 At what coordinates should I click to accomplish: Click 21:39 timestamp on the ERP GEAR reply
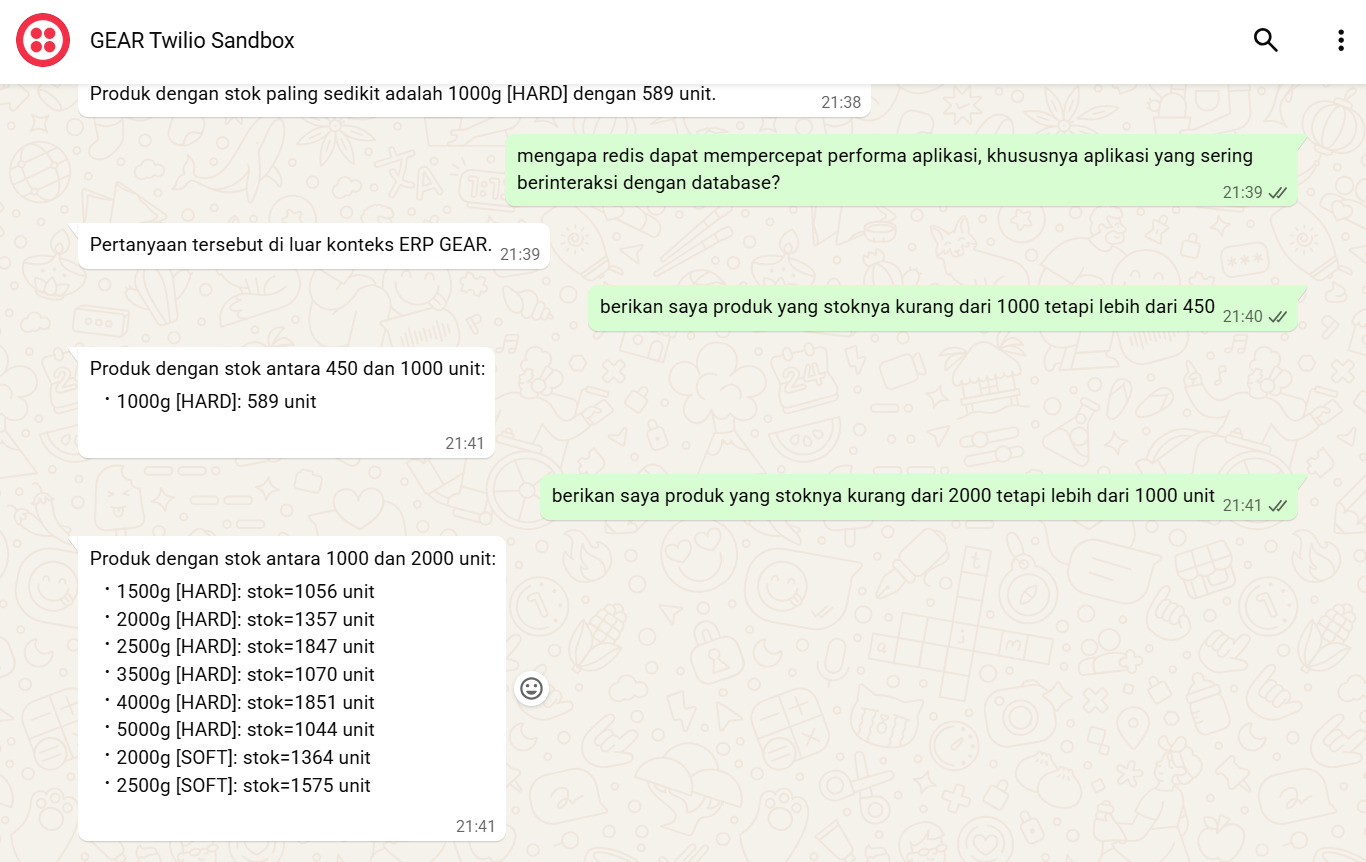point(520,254)
